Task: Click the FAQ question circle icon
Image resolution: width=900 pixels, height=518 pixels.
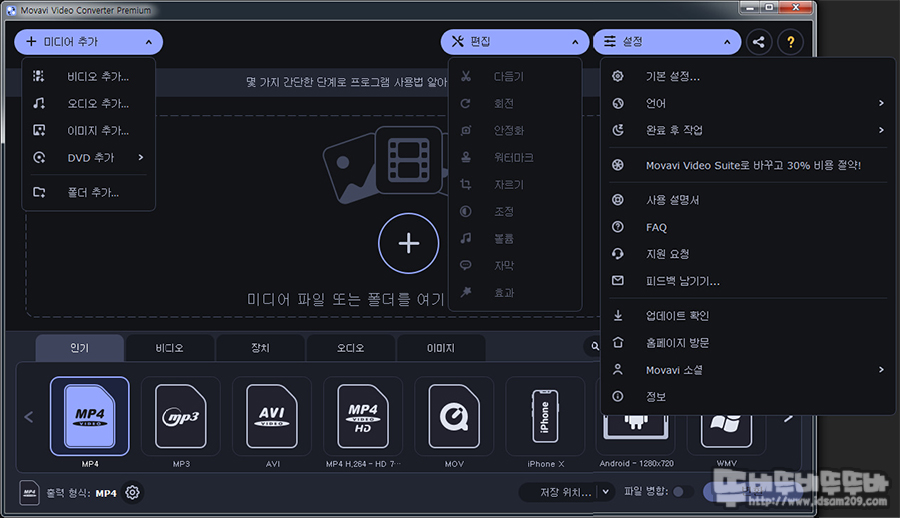Action: point(618,227)
